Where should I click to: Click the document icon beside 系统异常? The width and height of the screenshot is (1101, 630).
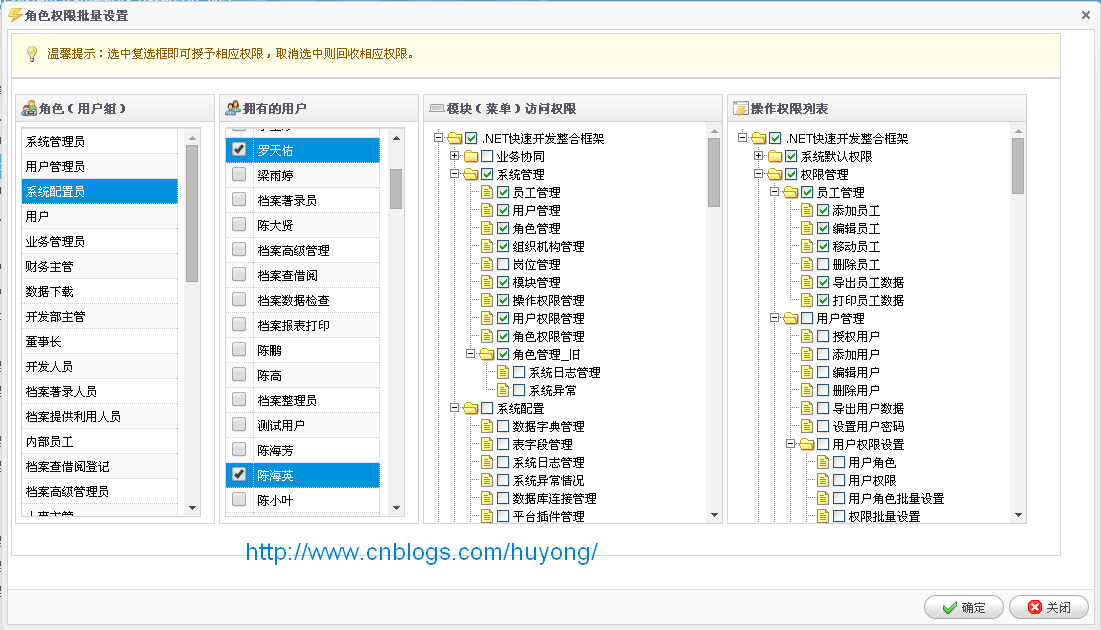pyautogui.click(x=503, y=390)
